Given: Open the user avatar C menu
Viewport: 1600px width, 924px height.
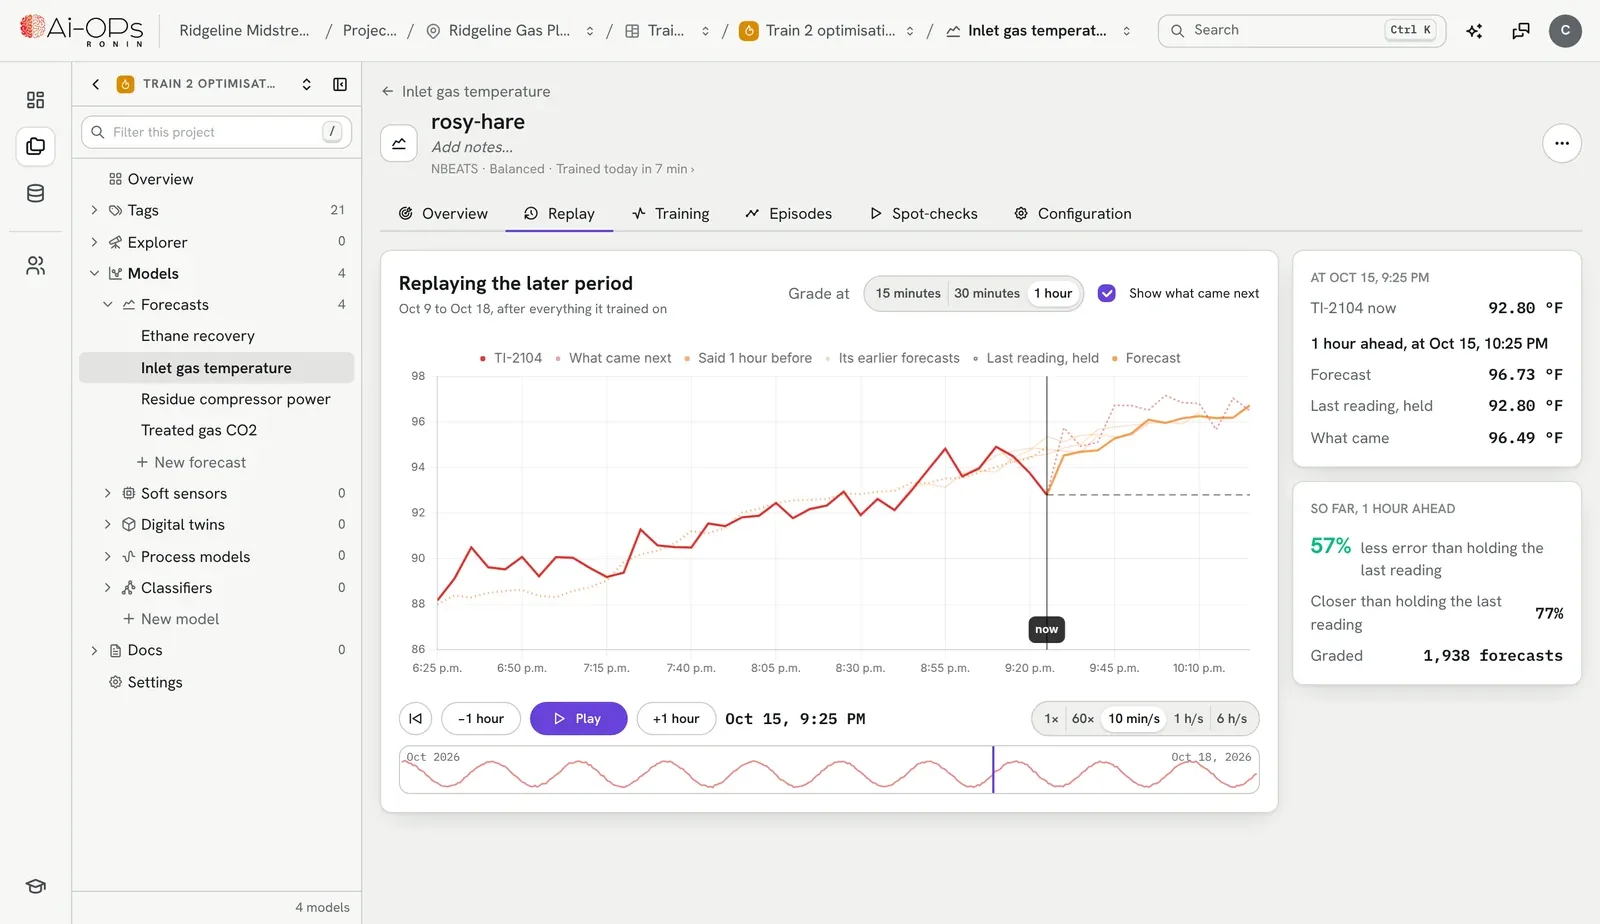Looking at the screenshot, I should 1565,31.
